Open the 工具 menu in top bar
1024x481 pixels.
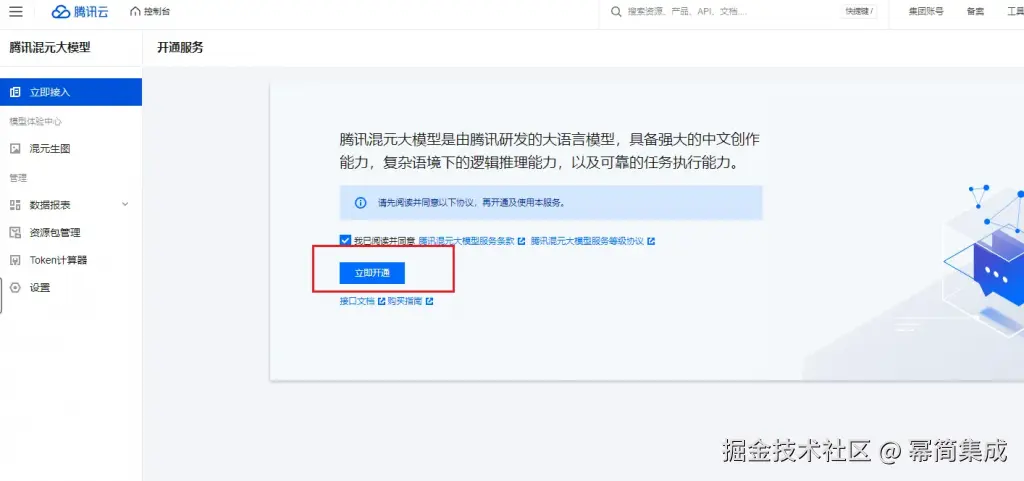tap(1016, 12)
